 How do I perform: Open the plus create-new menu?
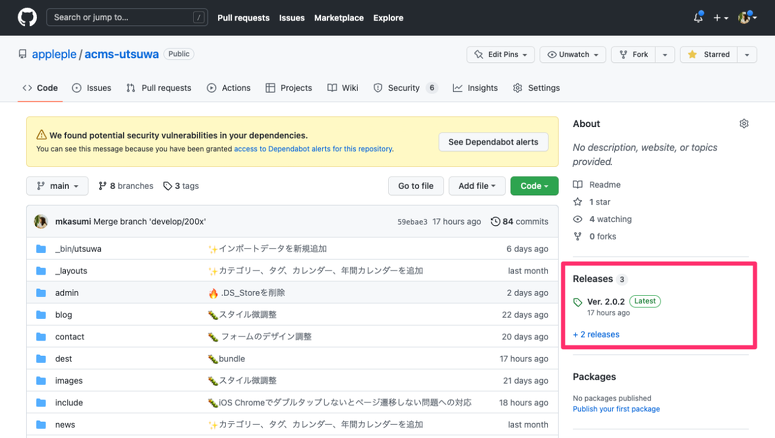tap(721, 18)
